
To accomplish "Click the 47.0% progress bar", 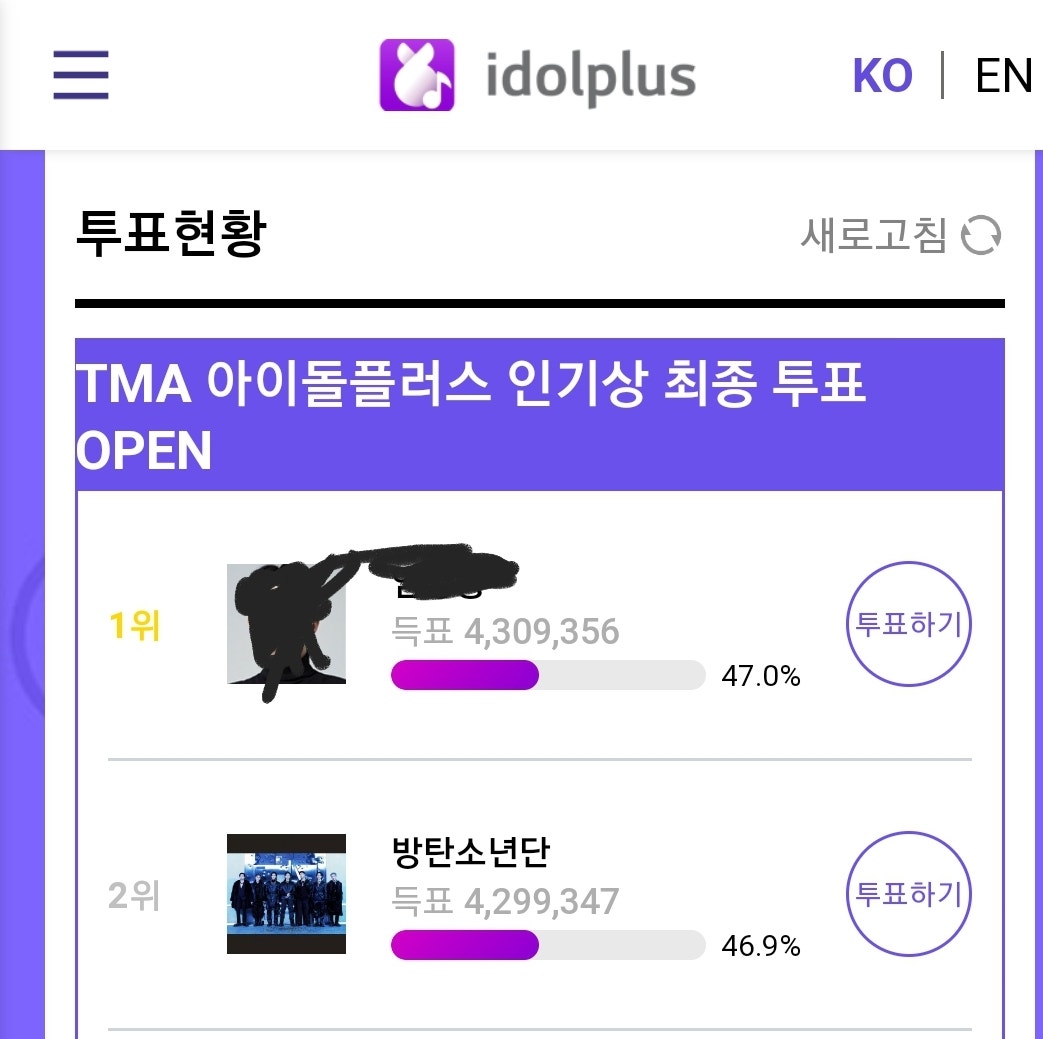I will click(x=549, y=676).
